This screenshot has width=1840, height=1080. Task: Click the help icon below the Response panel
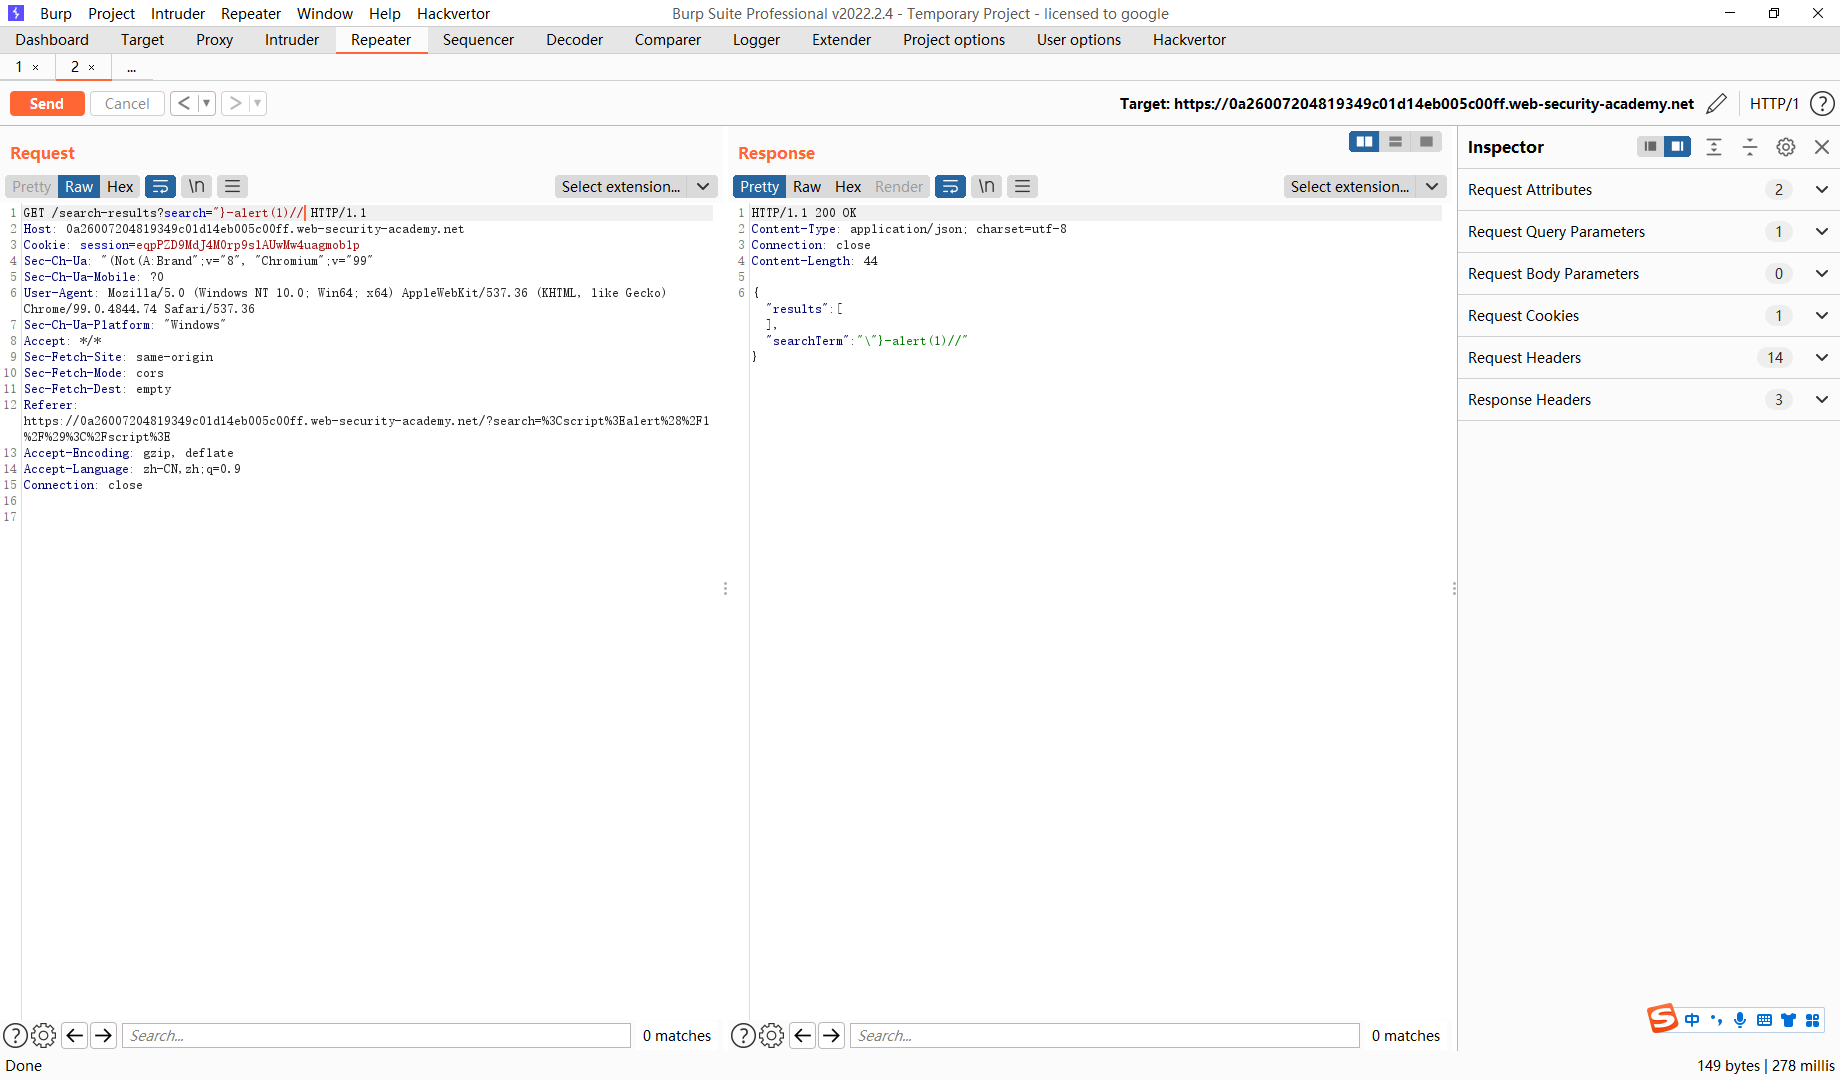click(x=743, y=1035)
